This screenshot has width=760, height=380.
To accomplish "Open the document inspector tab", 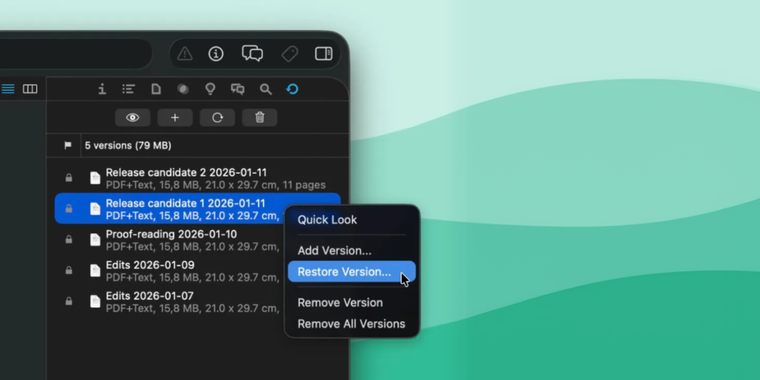I will (x=156, y=89).
